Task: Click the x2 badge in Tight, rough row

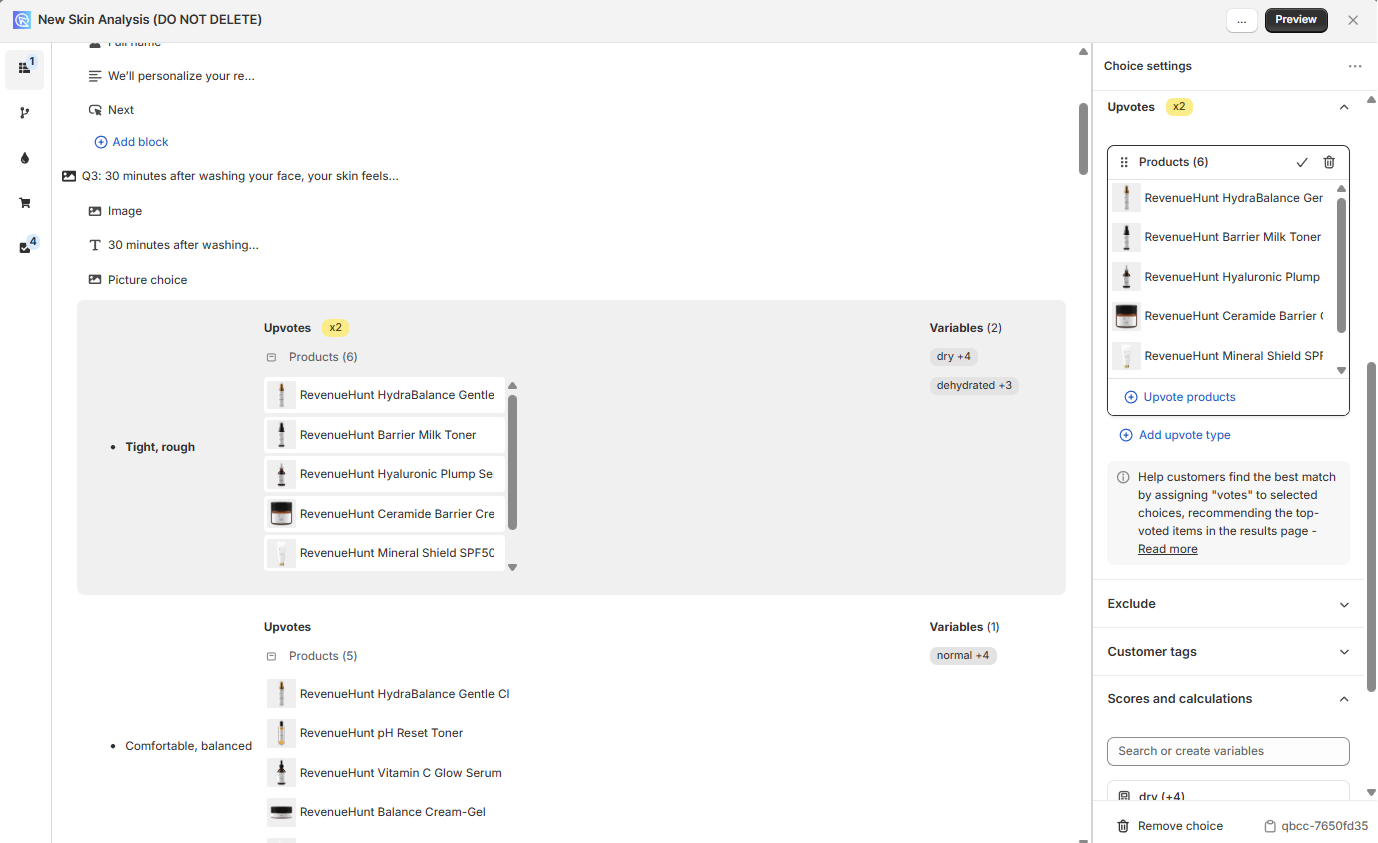Action: (336, 328)
